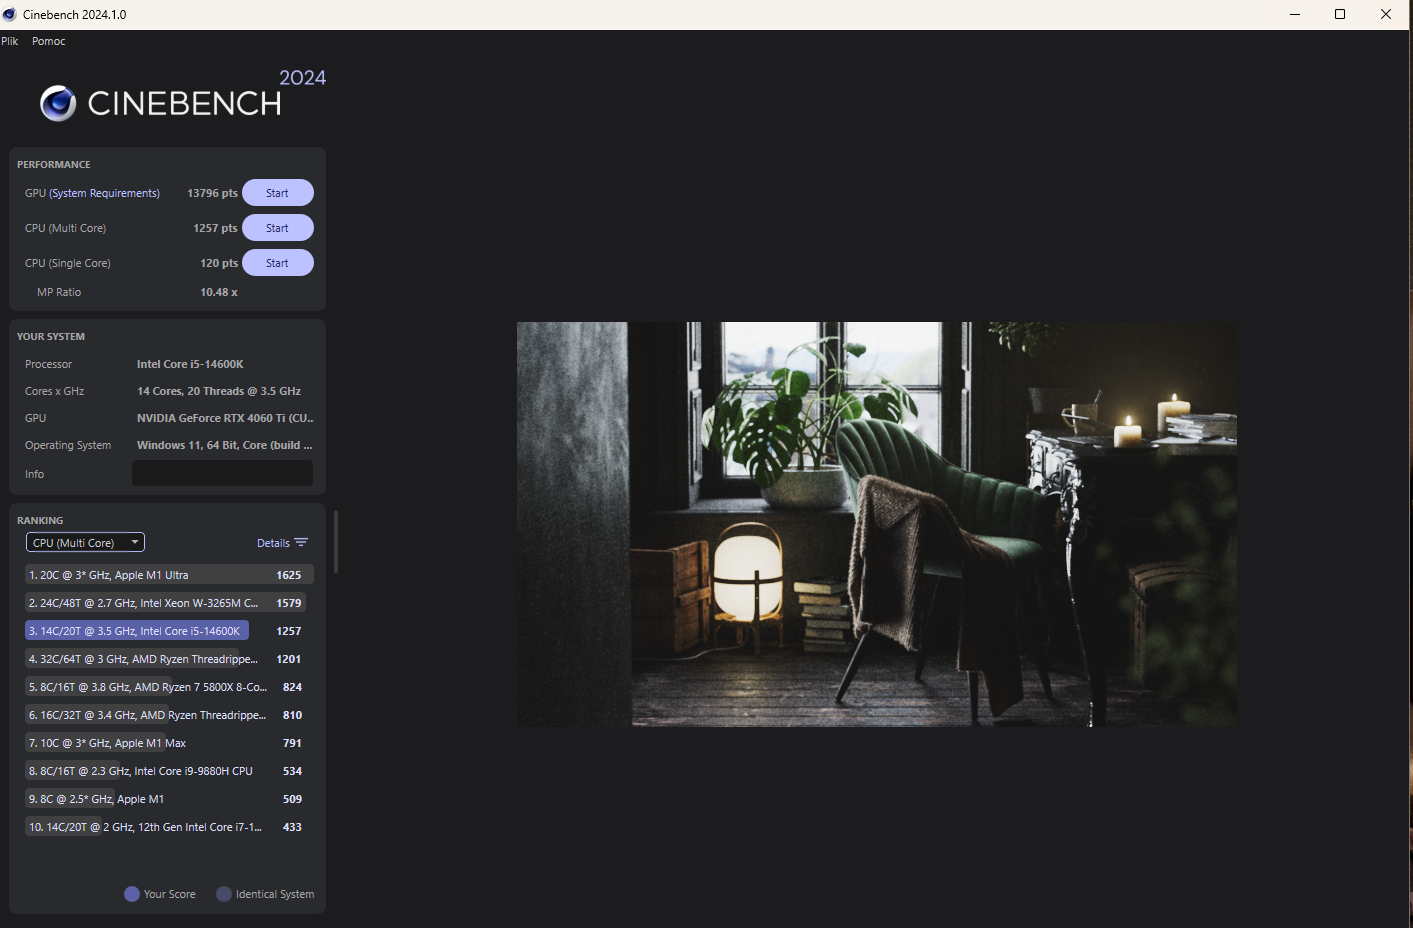Image resolution: width=1413 pixels, height=928 pixels.
Task: Select the 8C Apple M1 ranking row
Action: 169,799
